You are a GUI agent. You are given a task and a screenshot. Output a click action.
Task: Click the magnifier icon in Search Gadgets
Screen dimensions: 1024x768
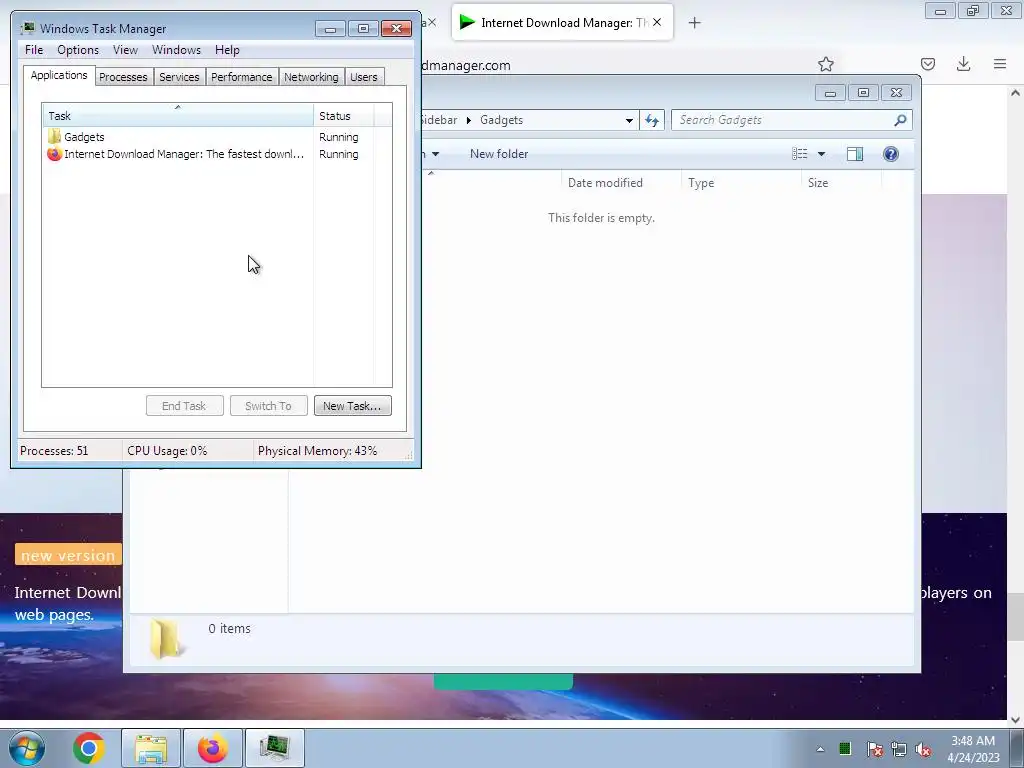pos(900,120)
